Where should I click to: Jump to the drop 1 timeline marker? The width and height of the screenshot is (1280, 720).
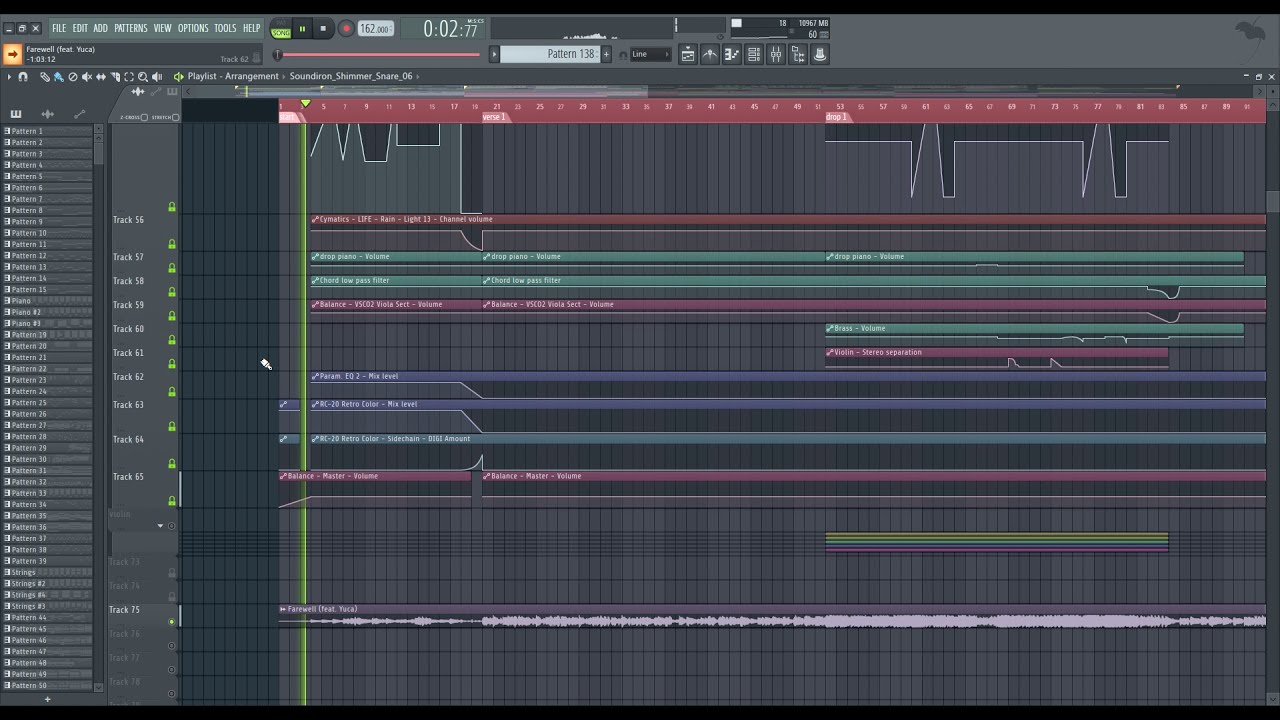[837, 117]
